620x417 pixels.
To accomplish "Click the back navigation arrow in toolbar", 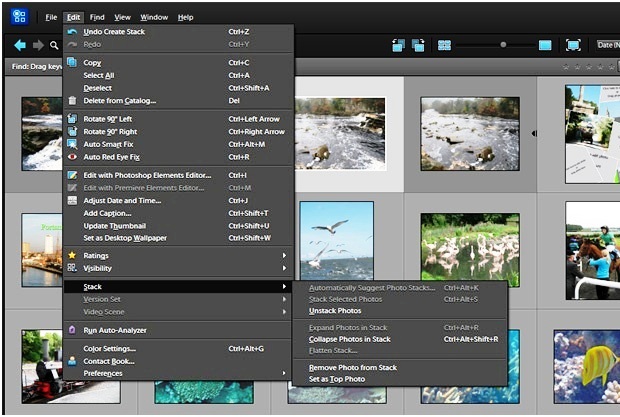I will tap(19, 45).
